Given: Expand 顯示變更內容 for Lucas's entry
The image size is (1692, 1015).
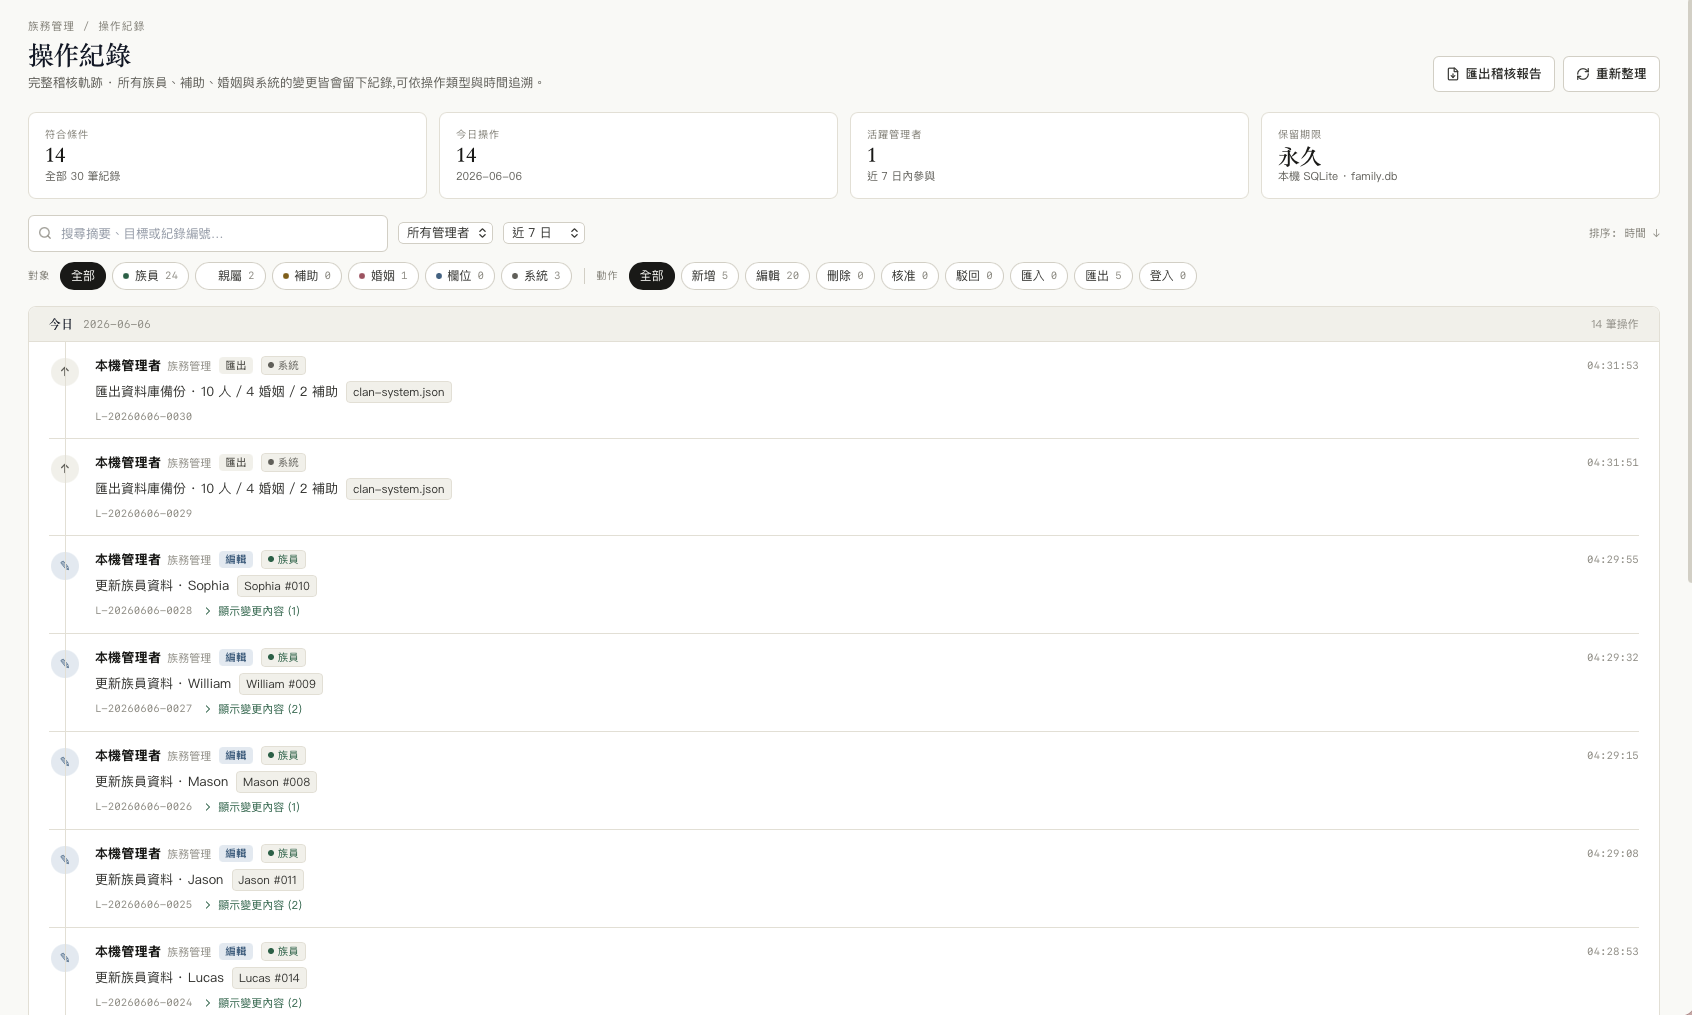Looking at the screenshot, I should coord(252,1003).
